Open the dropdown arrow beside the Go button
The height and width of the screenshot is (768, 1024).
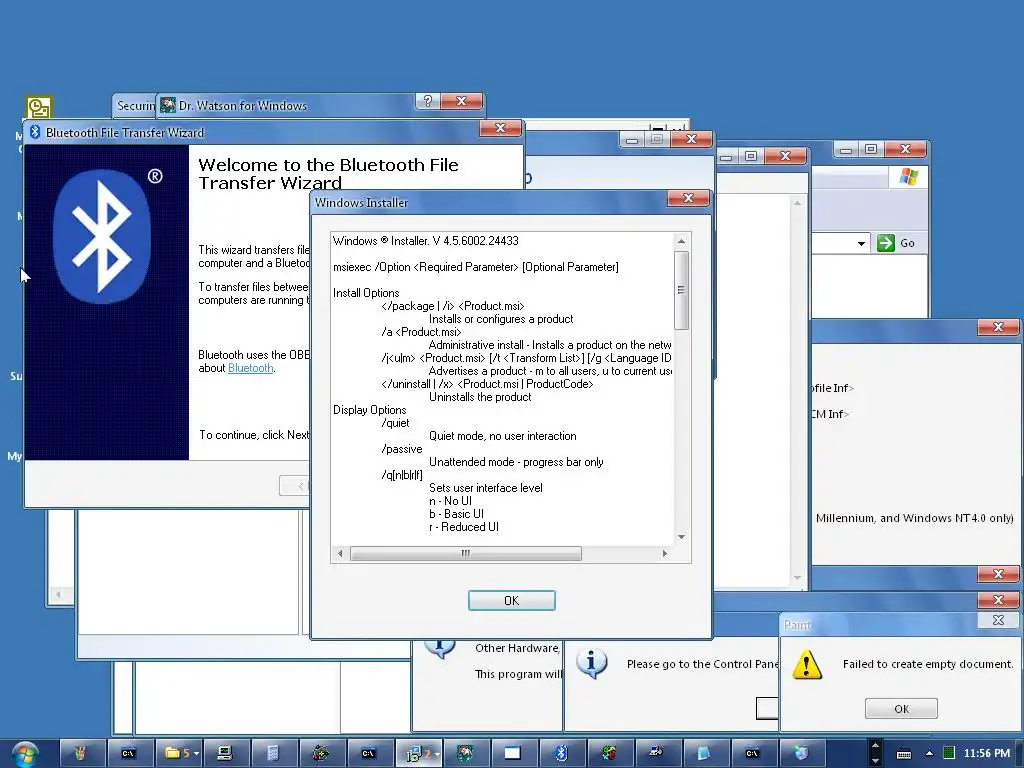click(861, 244)
